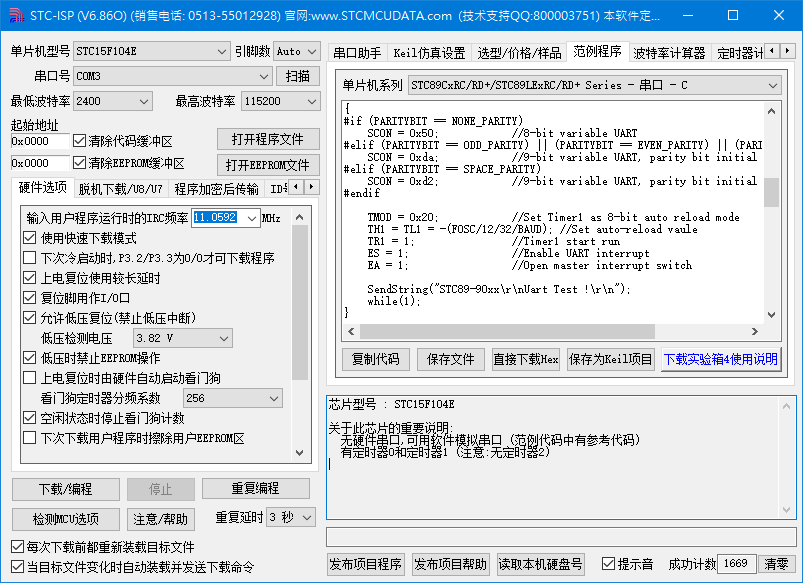Viewport: 803px width, 583px height.
Task: Click the program 起始地址 0x0000 field
Action: [x=40, y=141]
